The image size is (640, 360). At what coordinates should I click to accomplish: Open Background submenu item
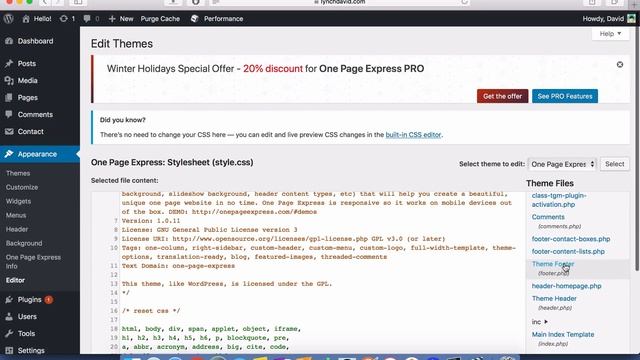click(x=24, y=243)
